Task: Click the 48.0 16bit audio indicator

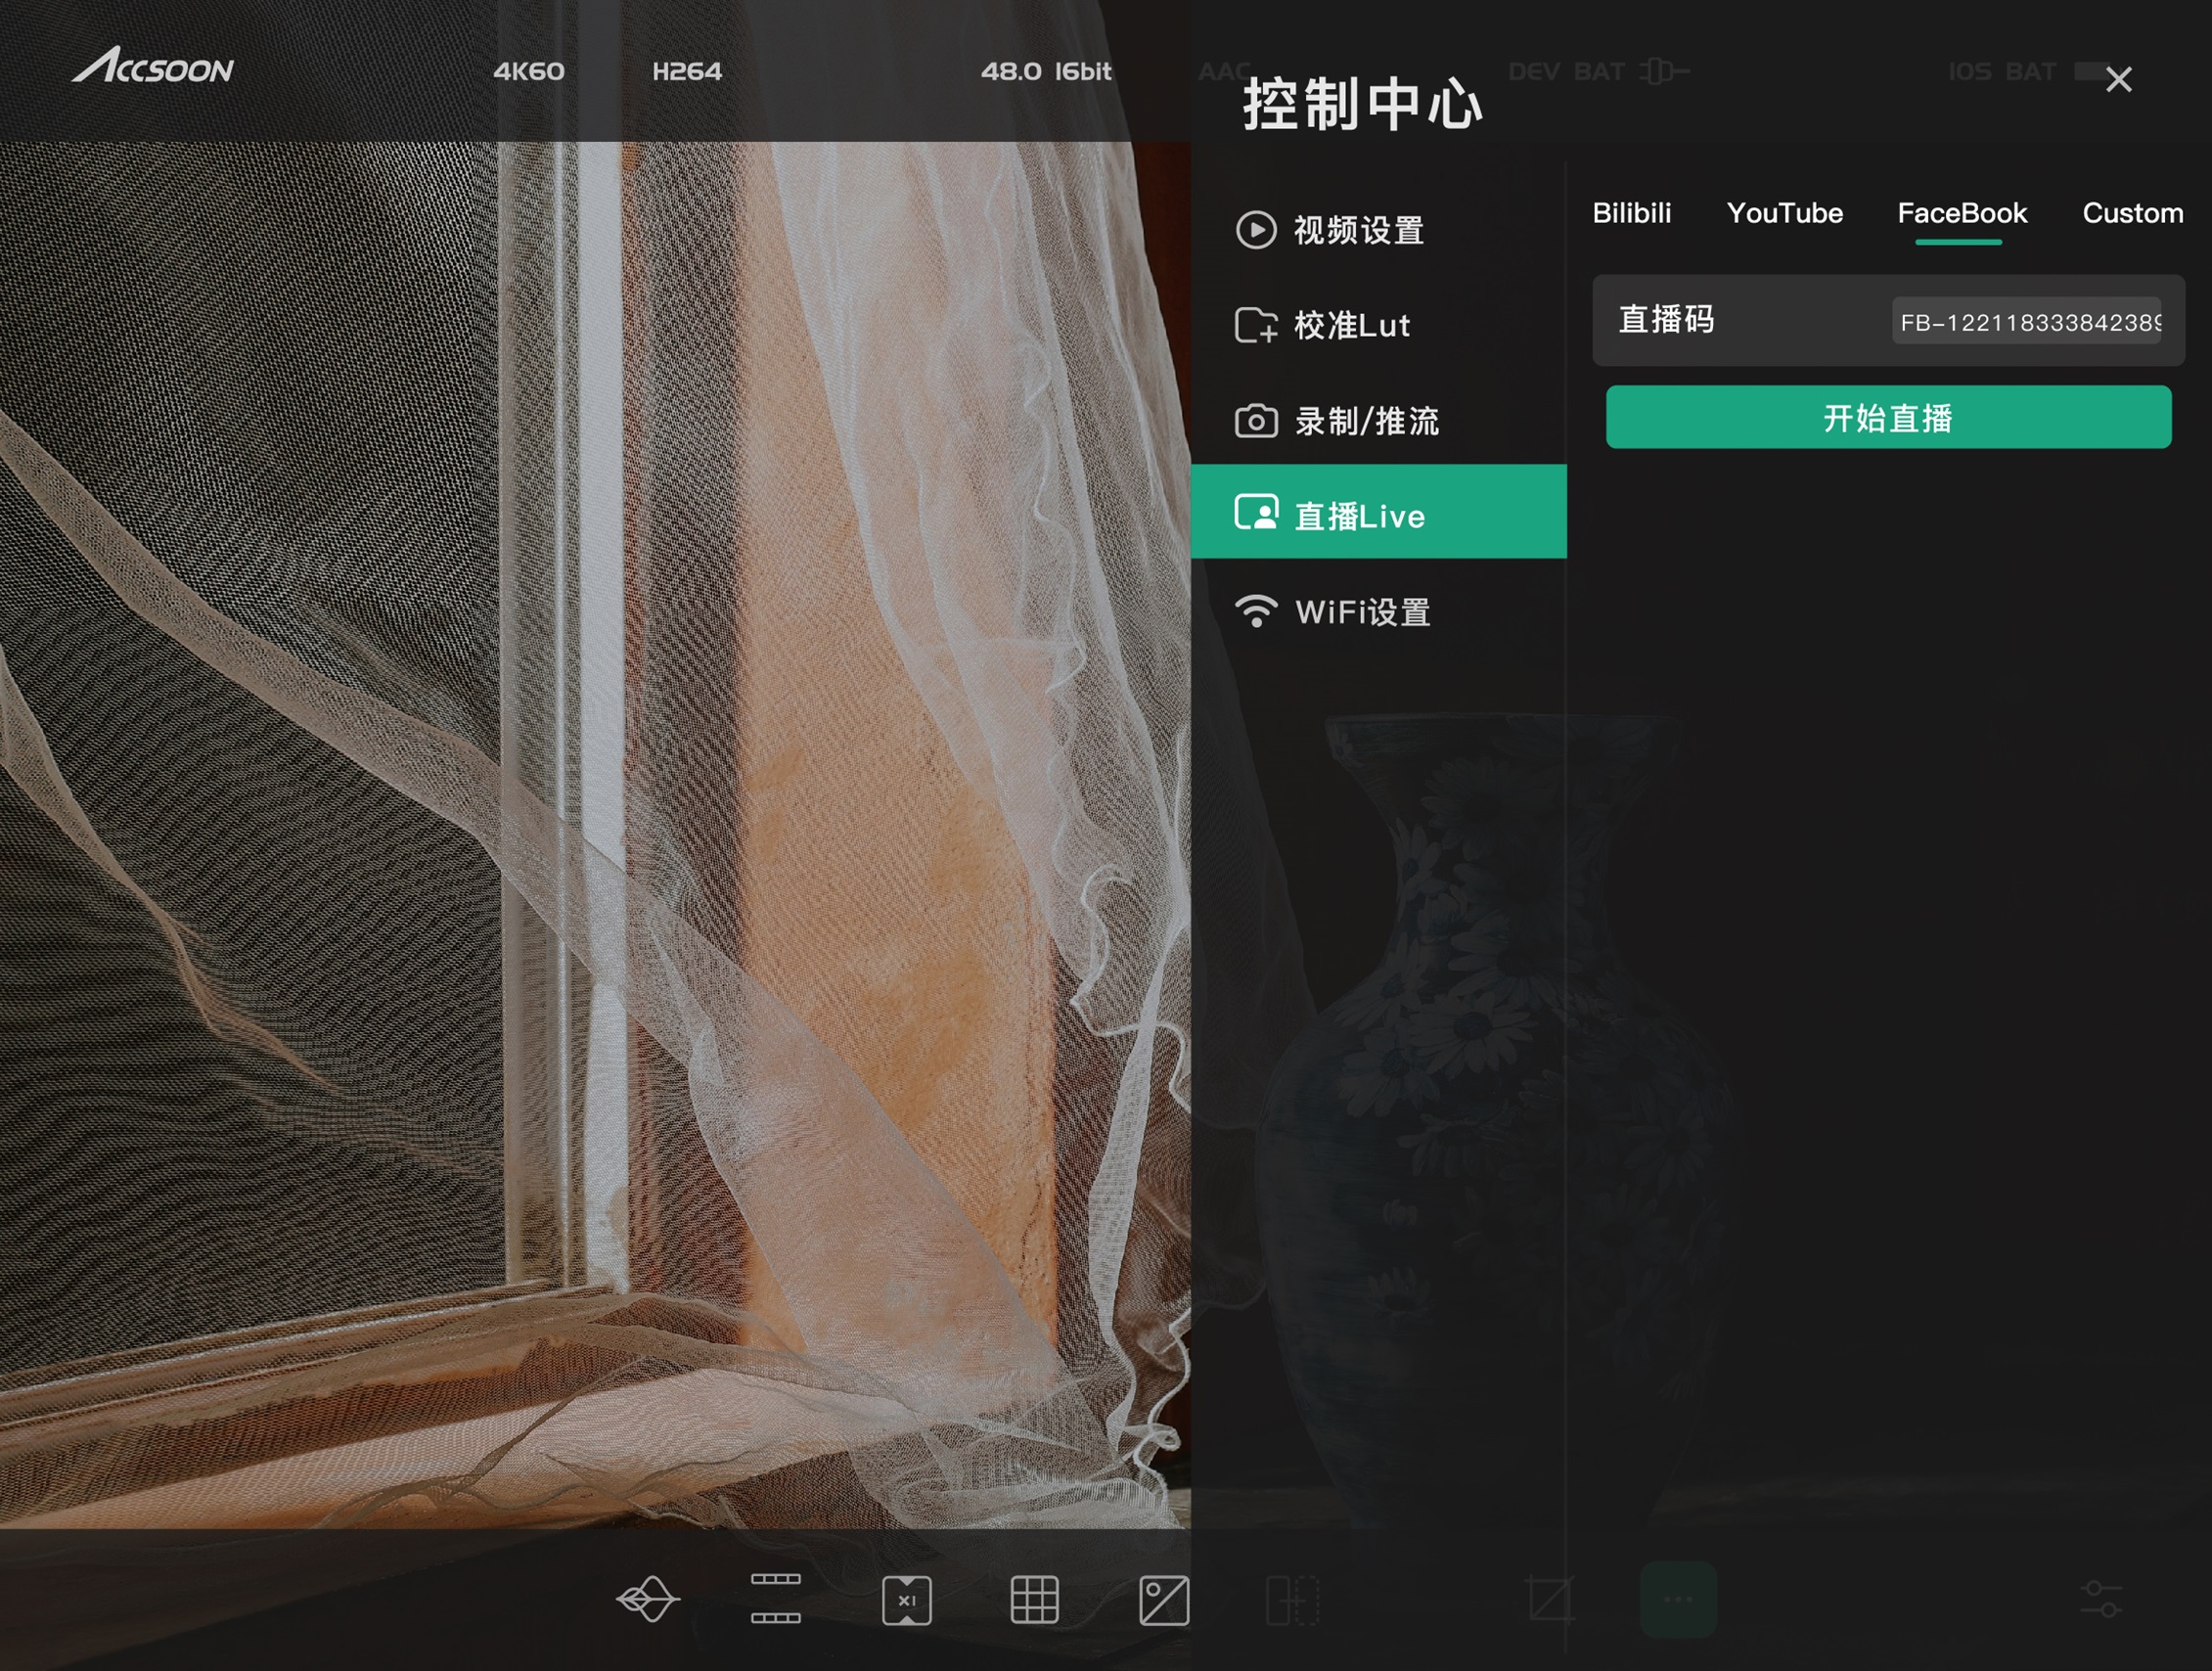Action: click(x=1045, y=71)
